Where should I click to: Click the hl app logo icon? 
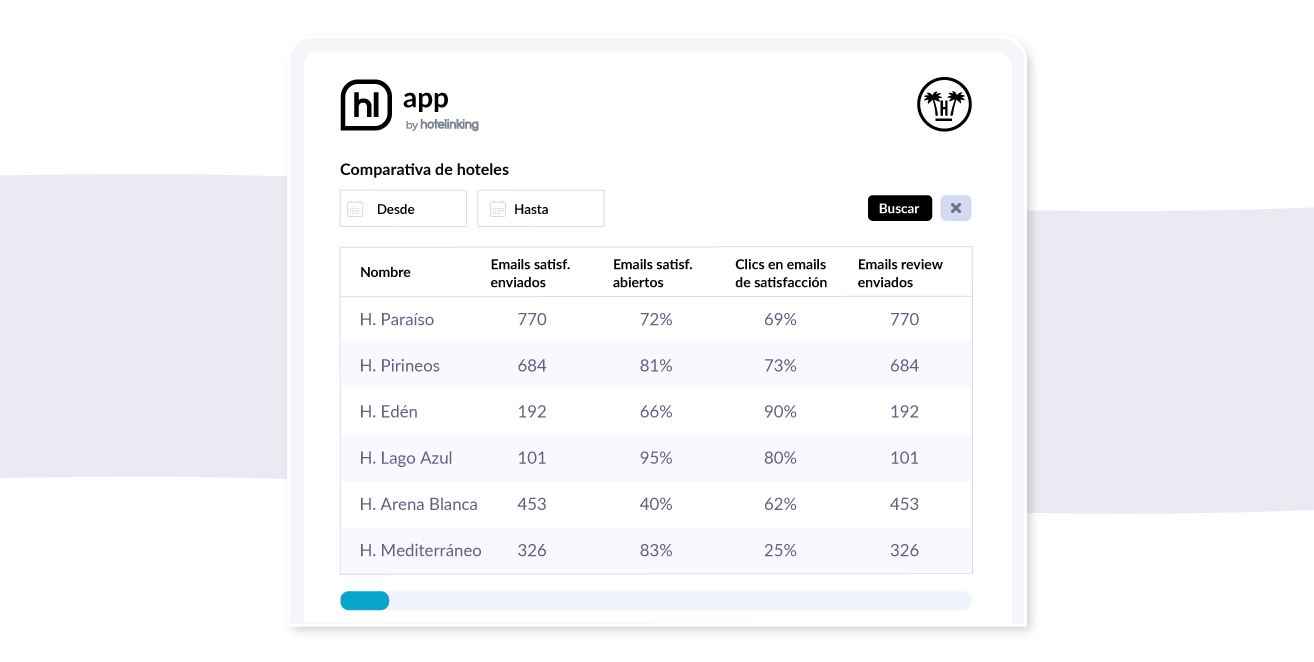coord(366,105)
